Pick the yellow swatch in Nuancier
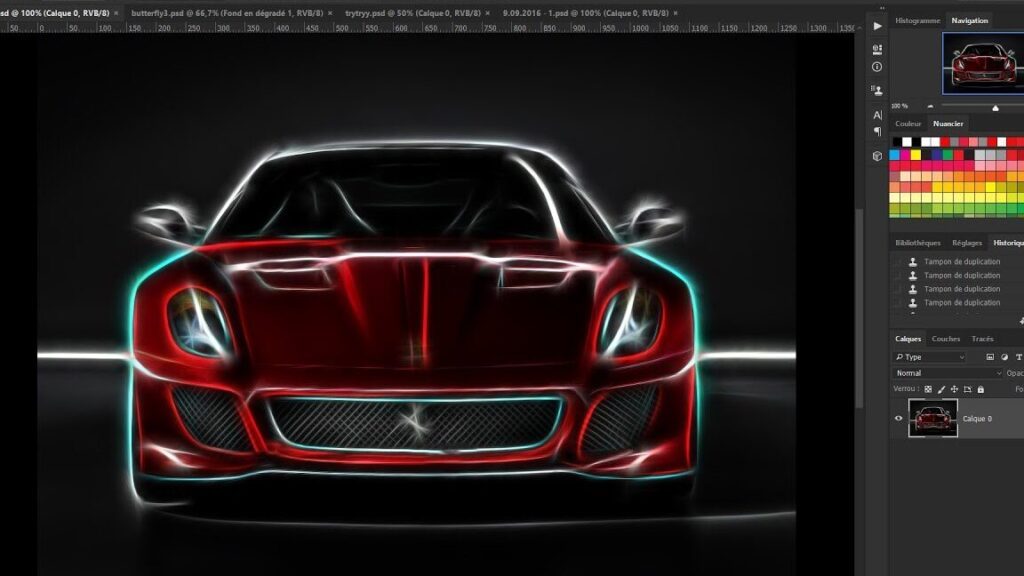This screenshot has width=1024, height=576. click(x=916, y=155)
